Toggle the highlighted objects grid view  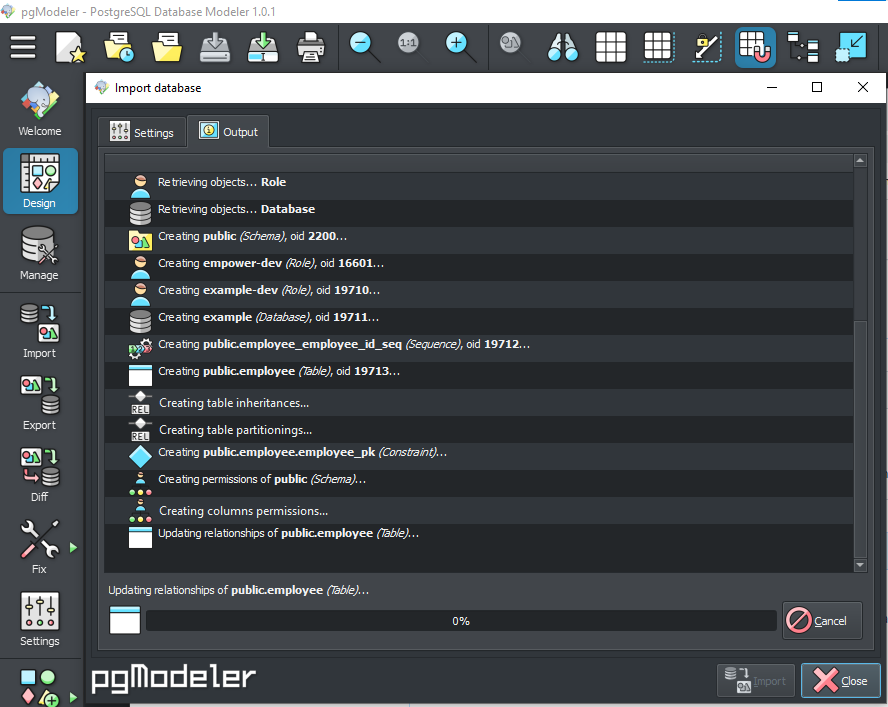coord(754,46)
